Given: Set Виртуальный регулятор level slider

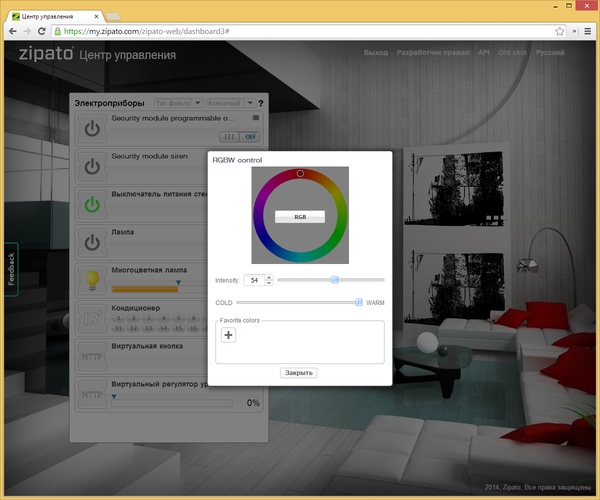Looking at the screenshot, I should (172, 403).
